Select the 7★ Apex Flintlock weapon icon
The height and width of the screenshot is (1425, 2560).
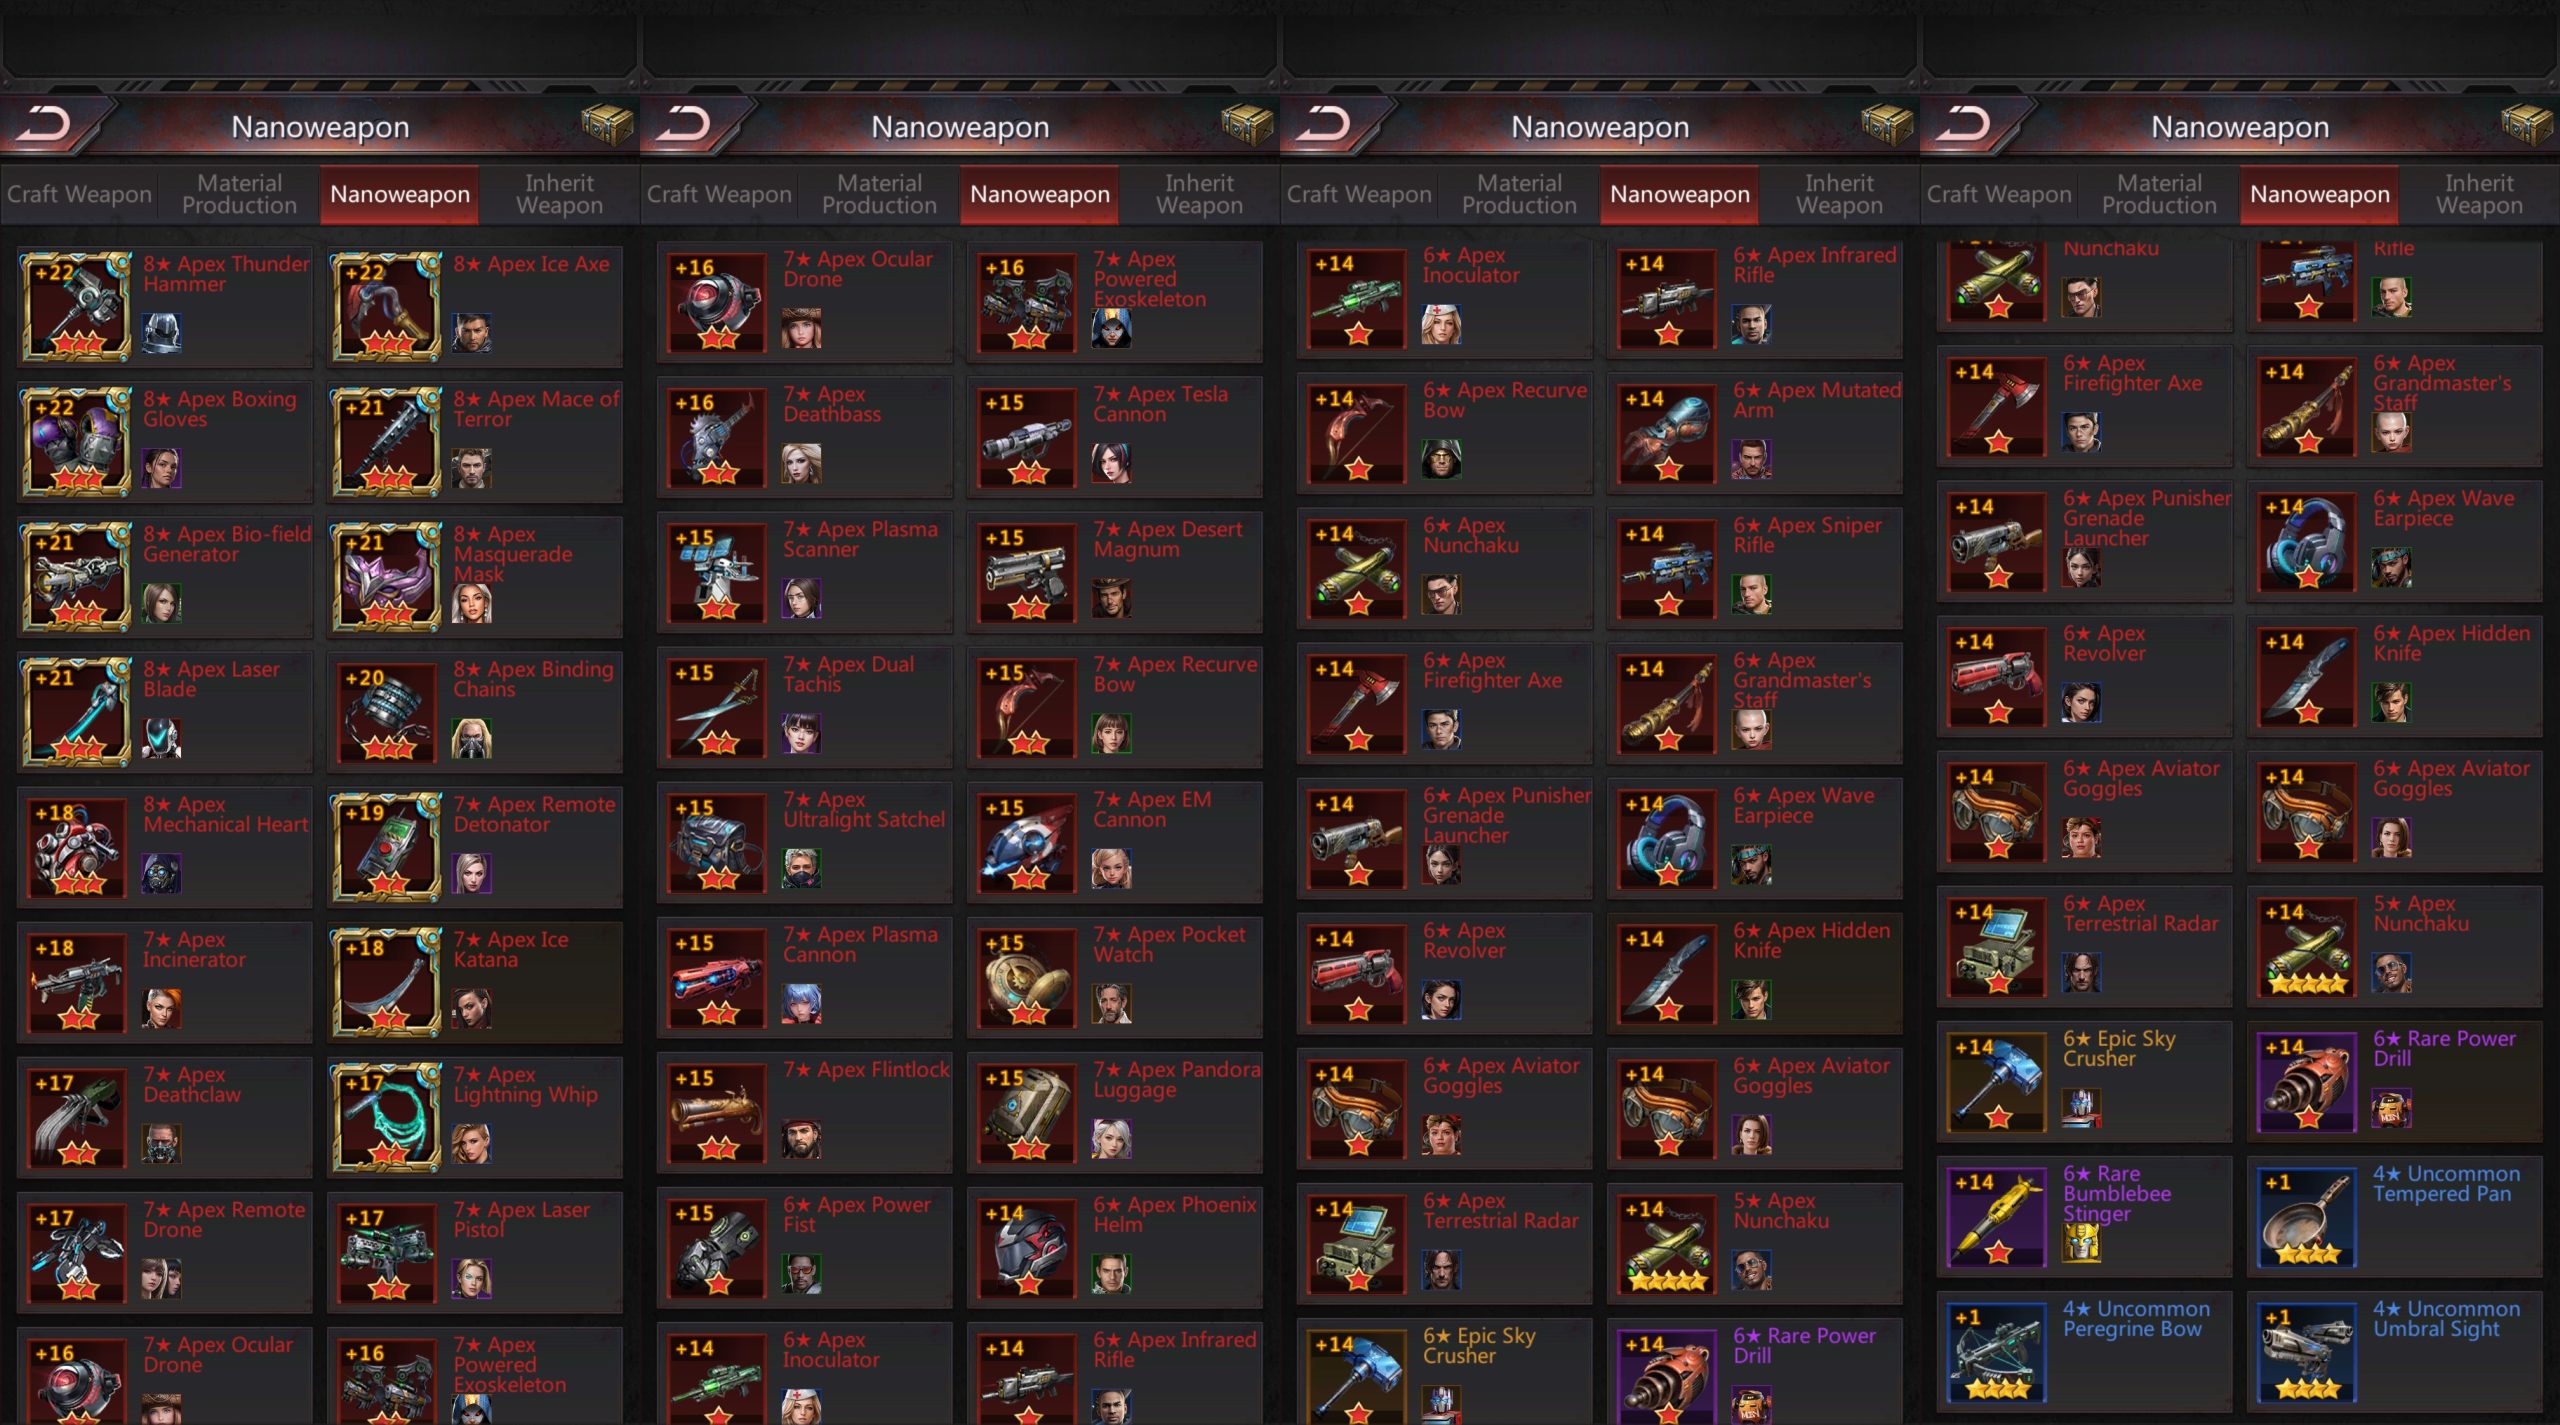pos(717,1114)
